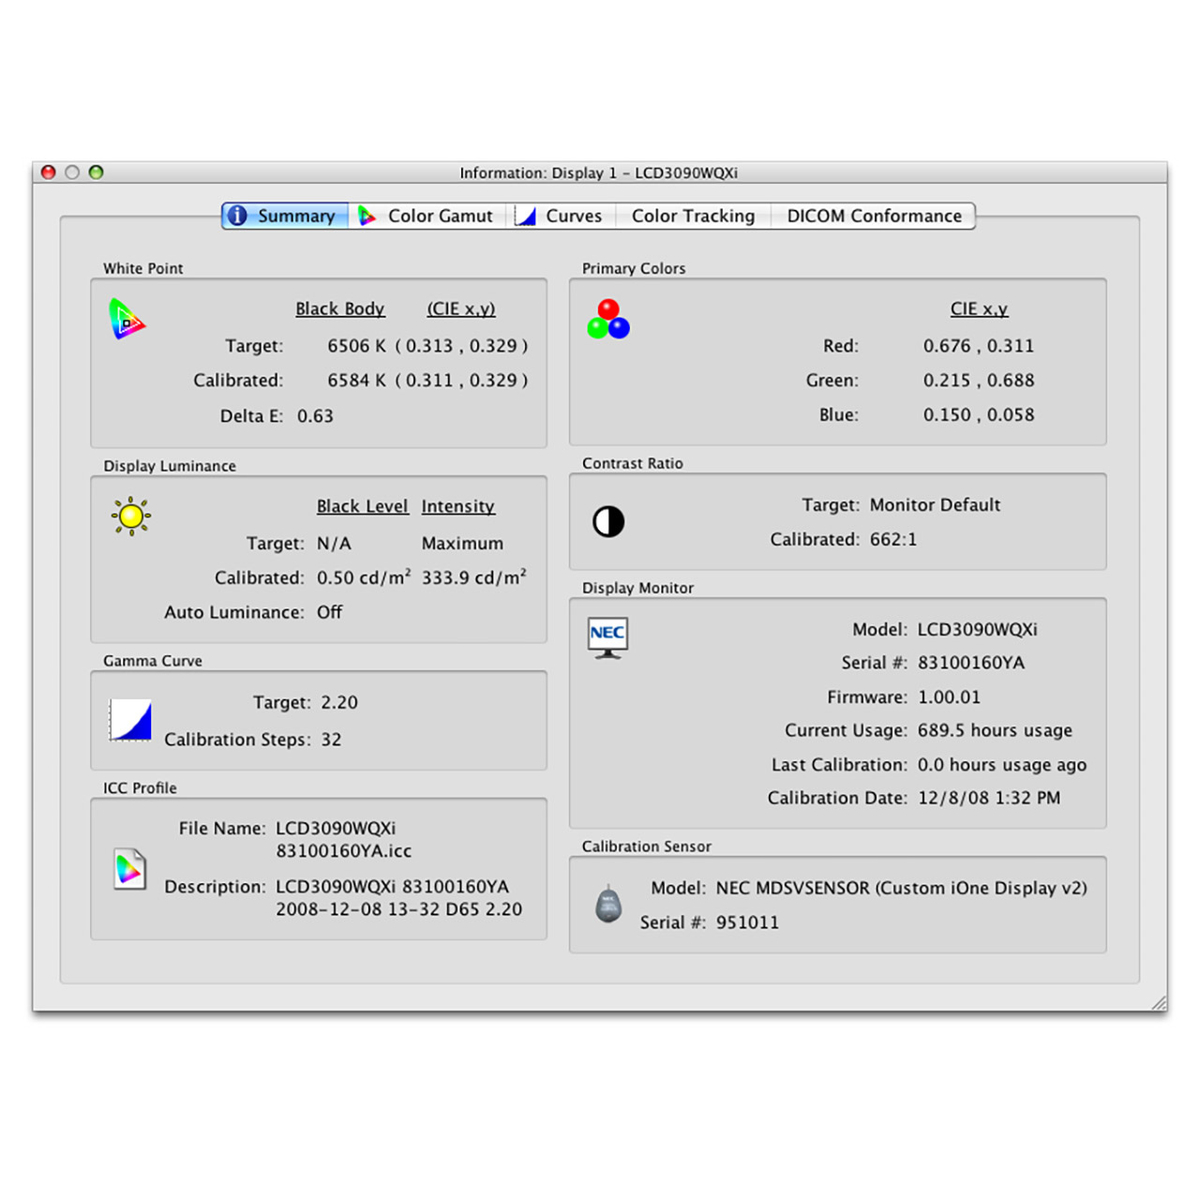1200x1200 pixels.
Task: Click the window resize grip corner
Action: tap(1158, 1002)
